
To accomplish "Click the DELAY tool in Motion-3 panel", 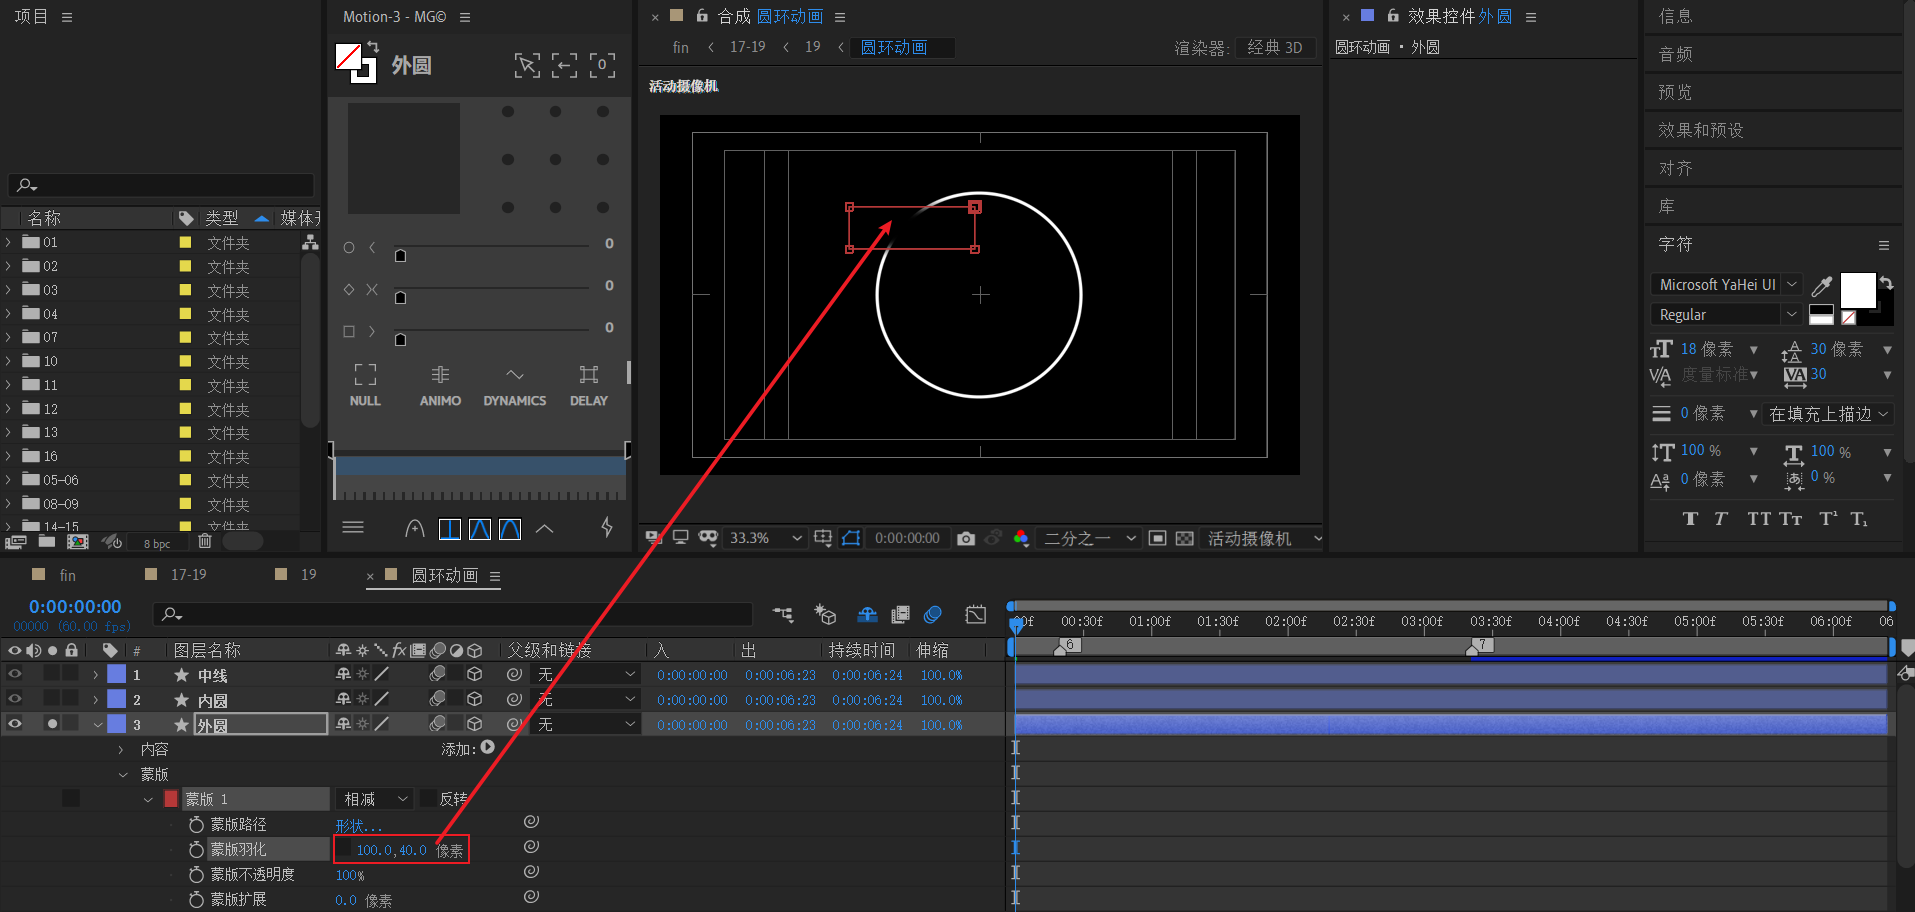I will pos(589,385).
